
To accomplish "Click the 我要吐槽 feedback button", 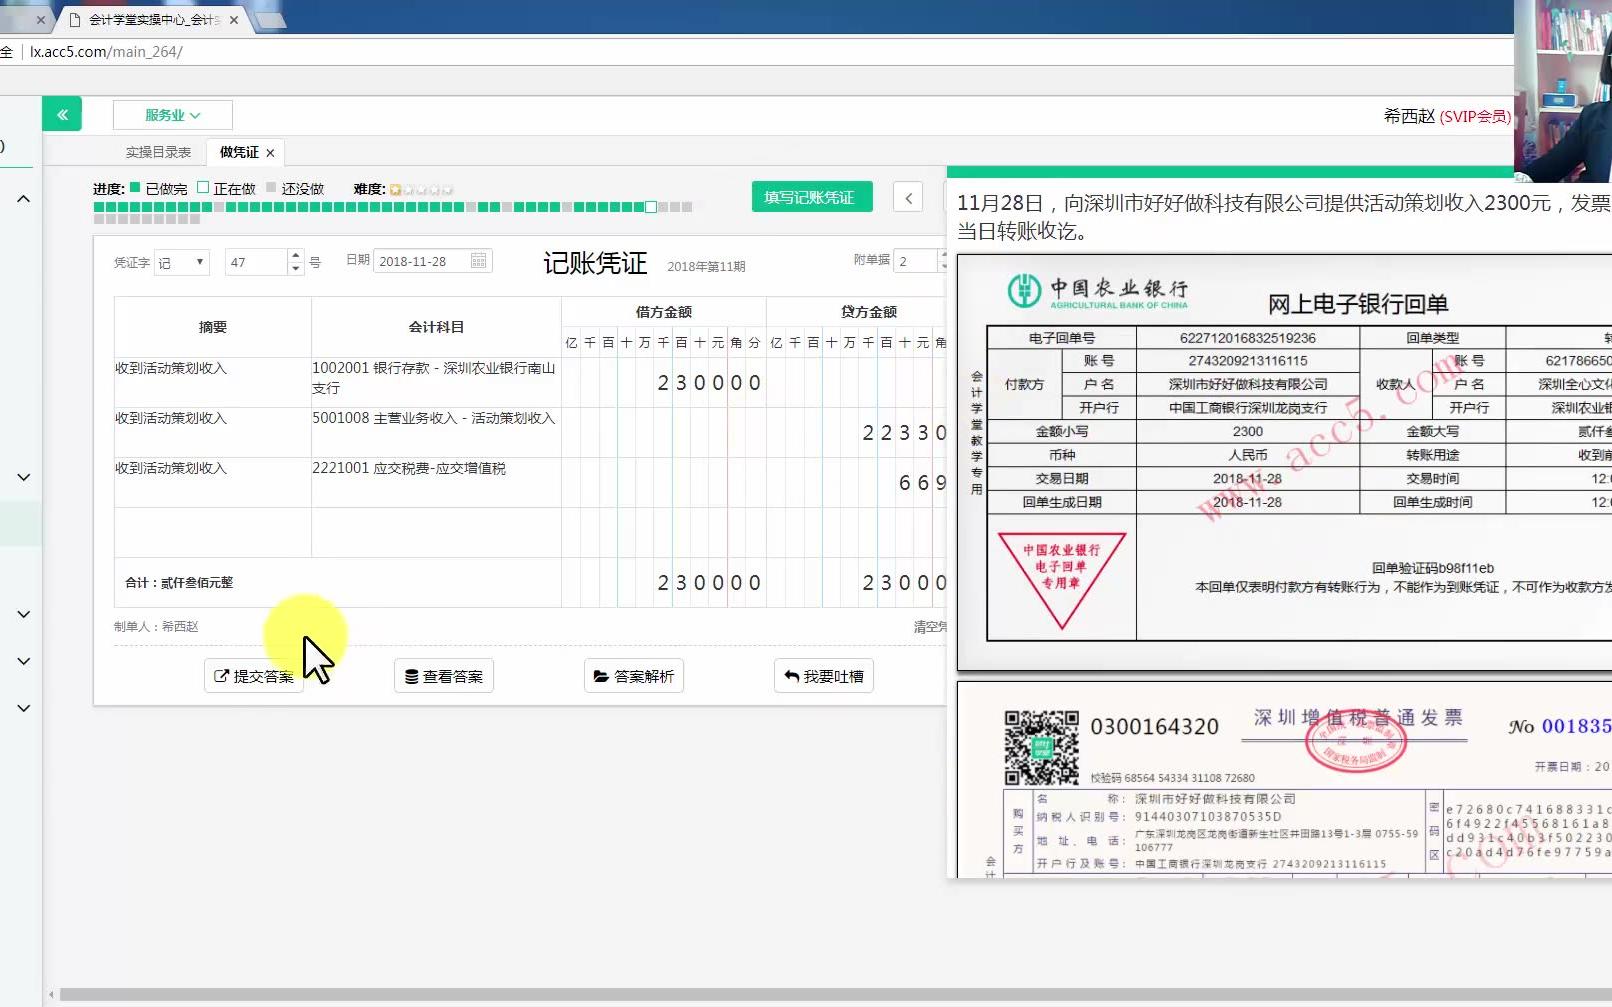I will [x=824, y=676].
